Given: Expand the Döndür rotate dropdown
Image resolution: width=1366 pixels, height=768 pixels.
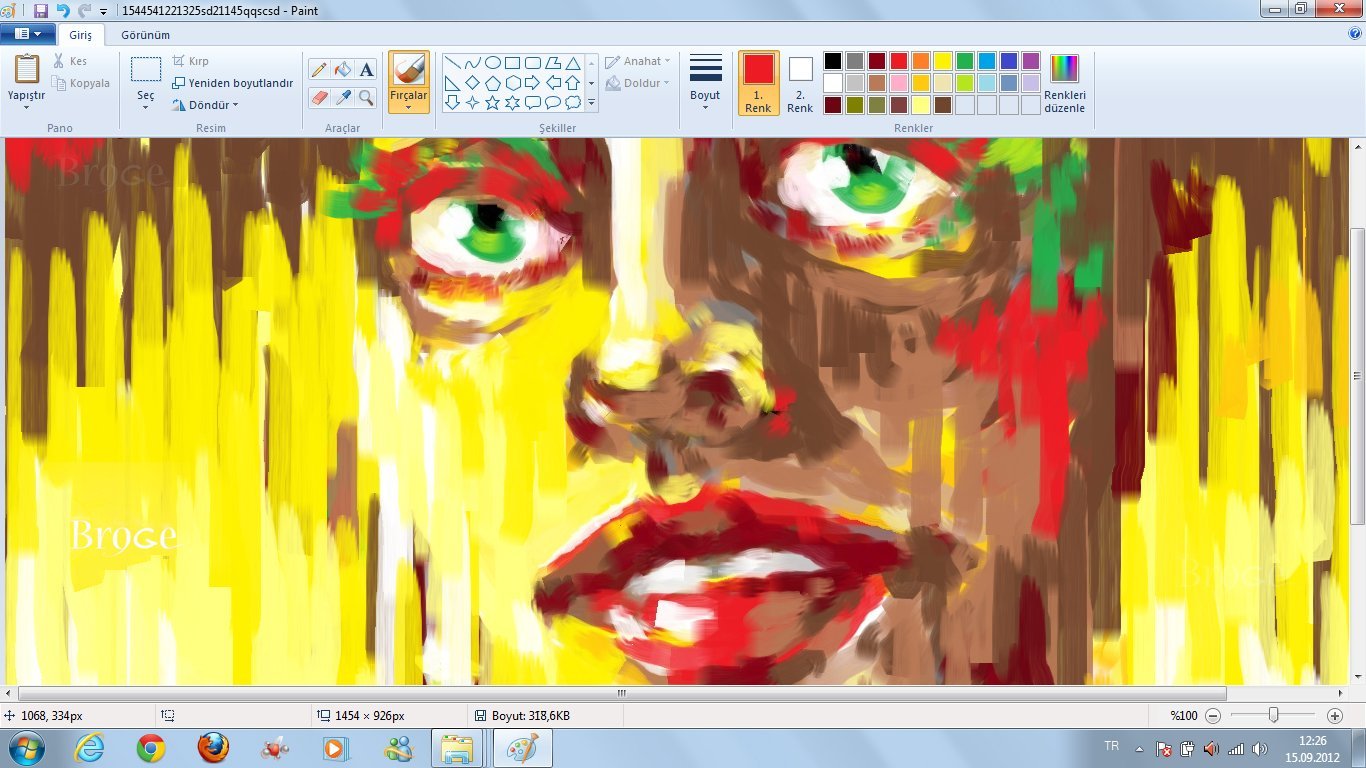Looking at the screenshot, I should tap(205, 105).
